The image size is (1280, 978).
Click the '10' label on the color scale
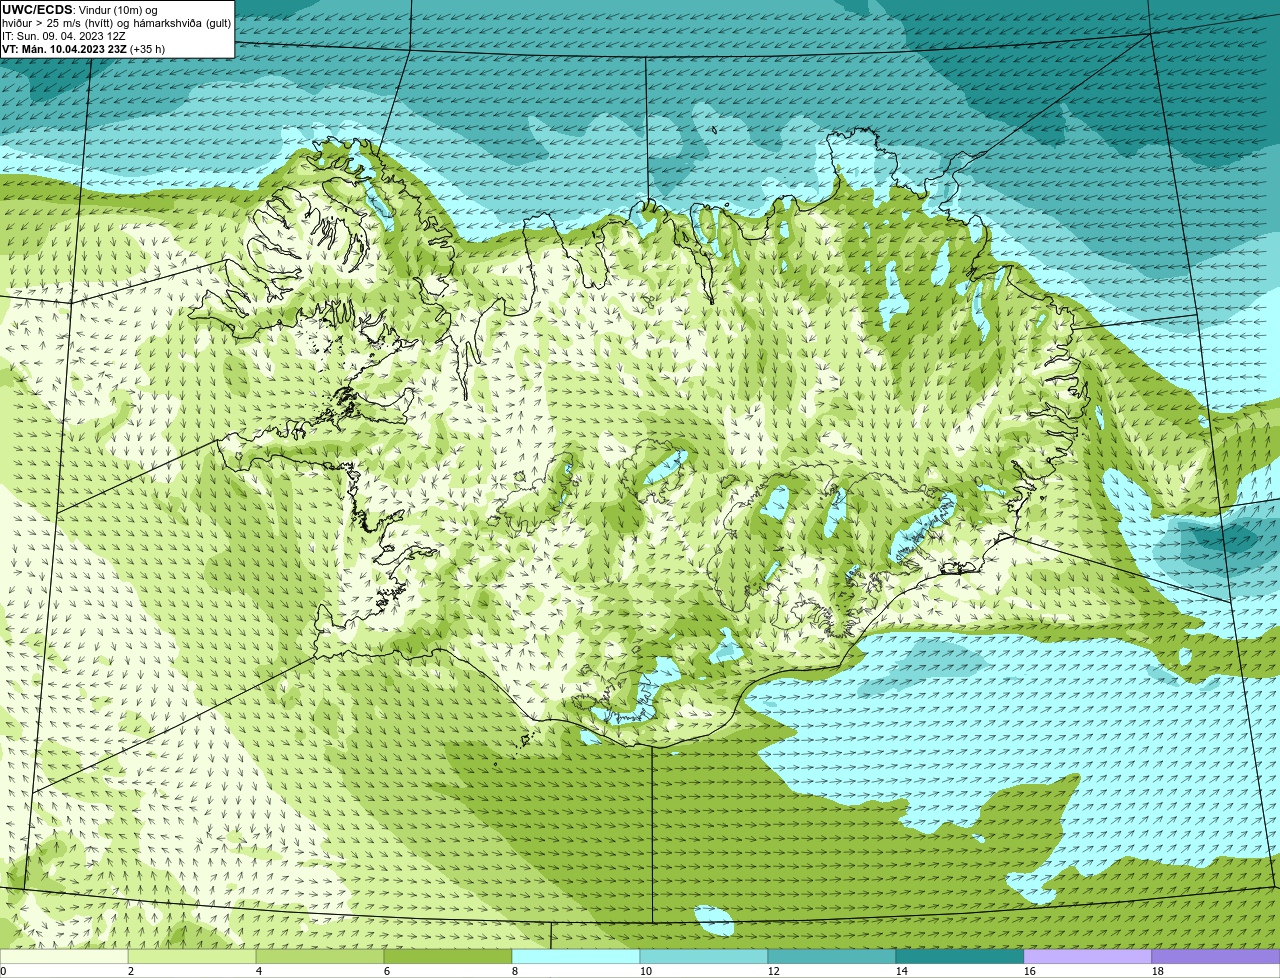646,971
